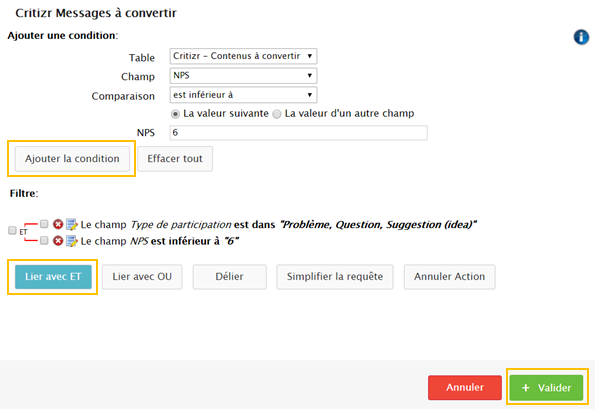This screenshot has height=409, width=595.
Task: Click Lier avec OU button
Action: 142,277
